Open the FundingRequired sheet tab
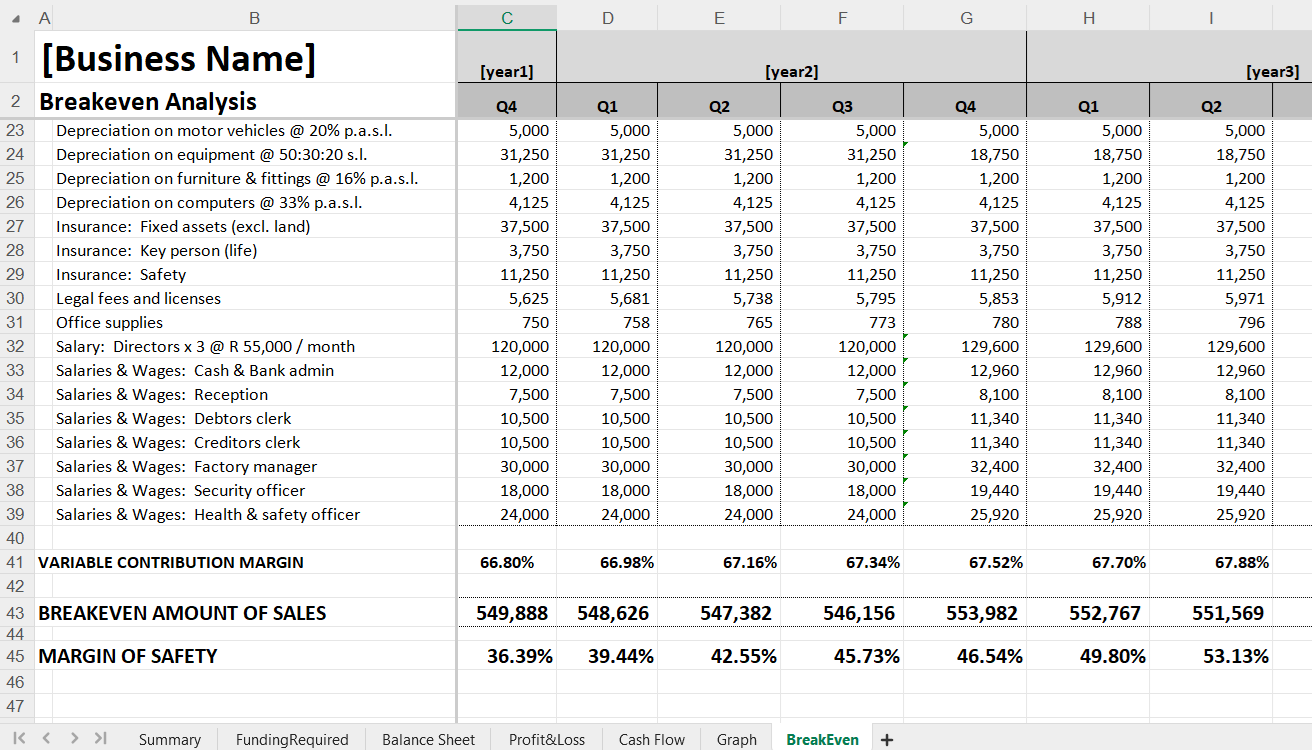 (x=292, y=739)
